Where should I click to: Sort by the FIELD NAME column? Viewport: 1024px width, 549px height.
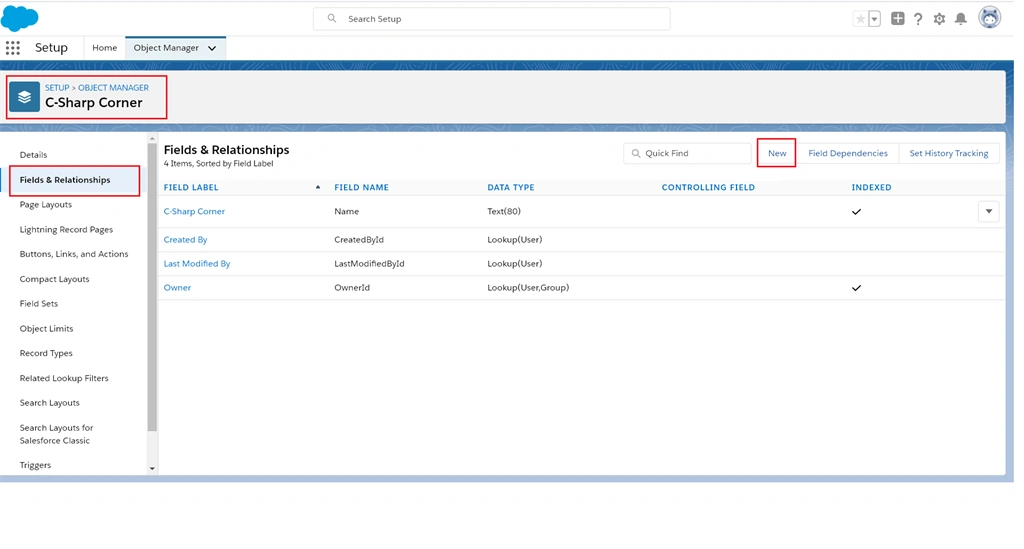point(361,187)
